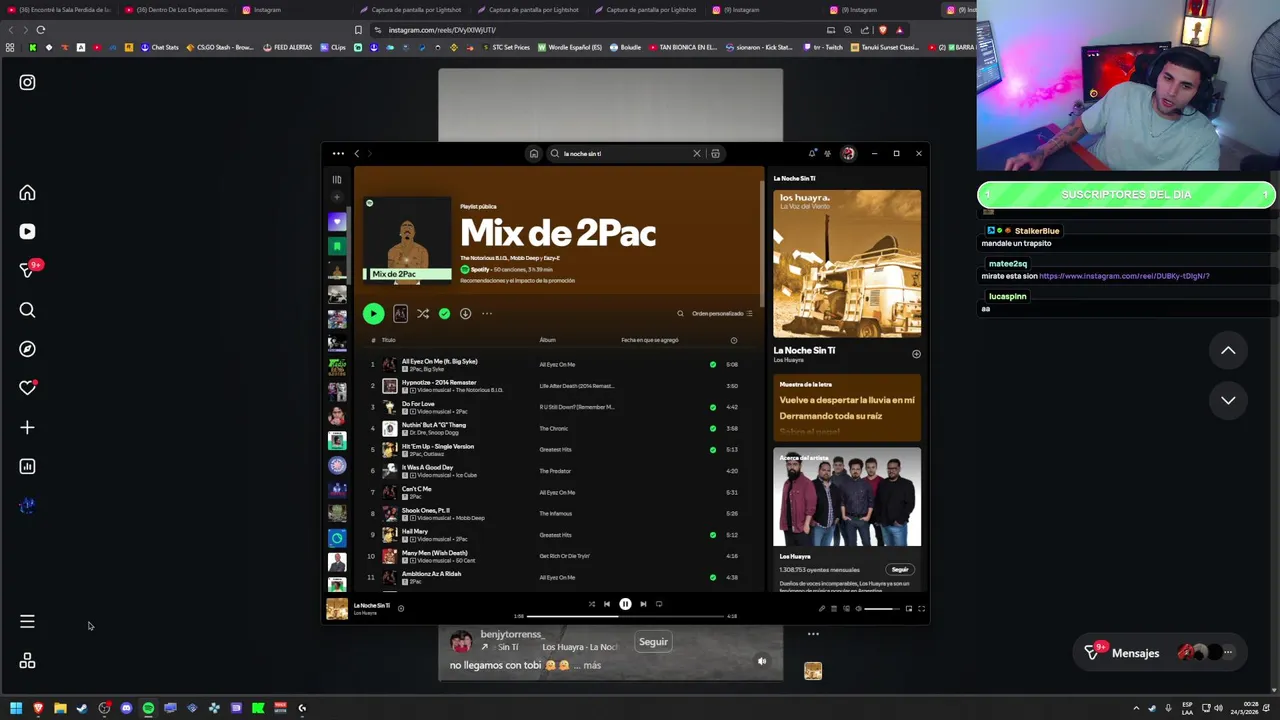Open Instagram Reels from the sidebar
This screenshot has width=1280, height=720.
[27, 232]
